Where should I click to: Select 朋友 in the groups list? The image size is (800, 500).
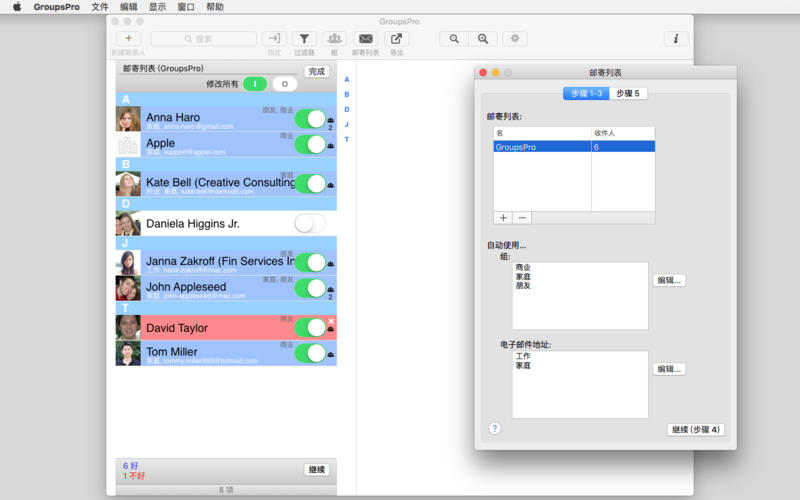tap(523, 285)
